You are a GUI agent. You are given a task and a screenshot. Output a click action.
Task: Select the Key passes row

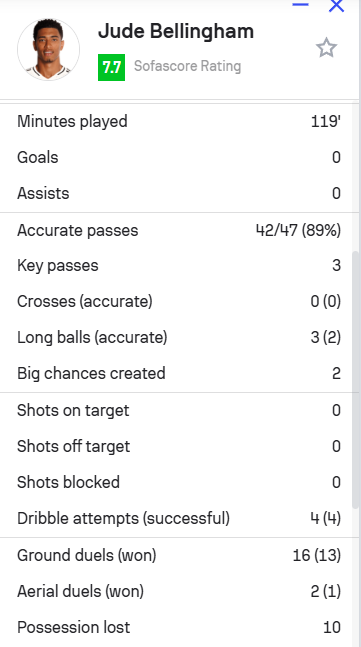tap(177, 266)
